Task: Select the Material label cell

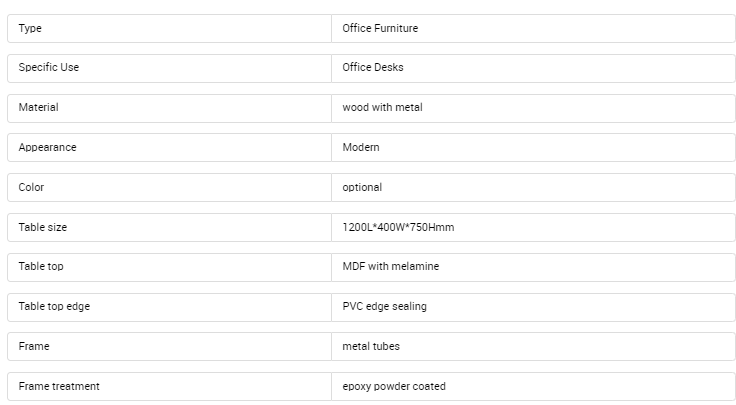Action: coord(39,107)
